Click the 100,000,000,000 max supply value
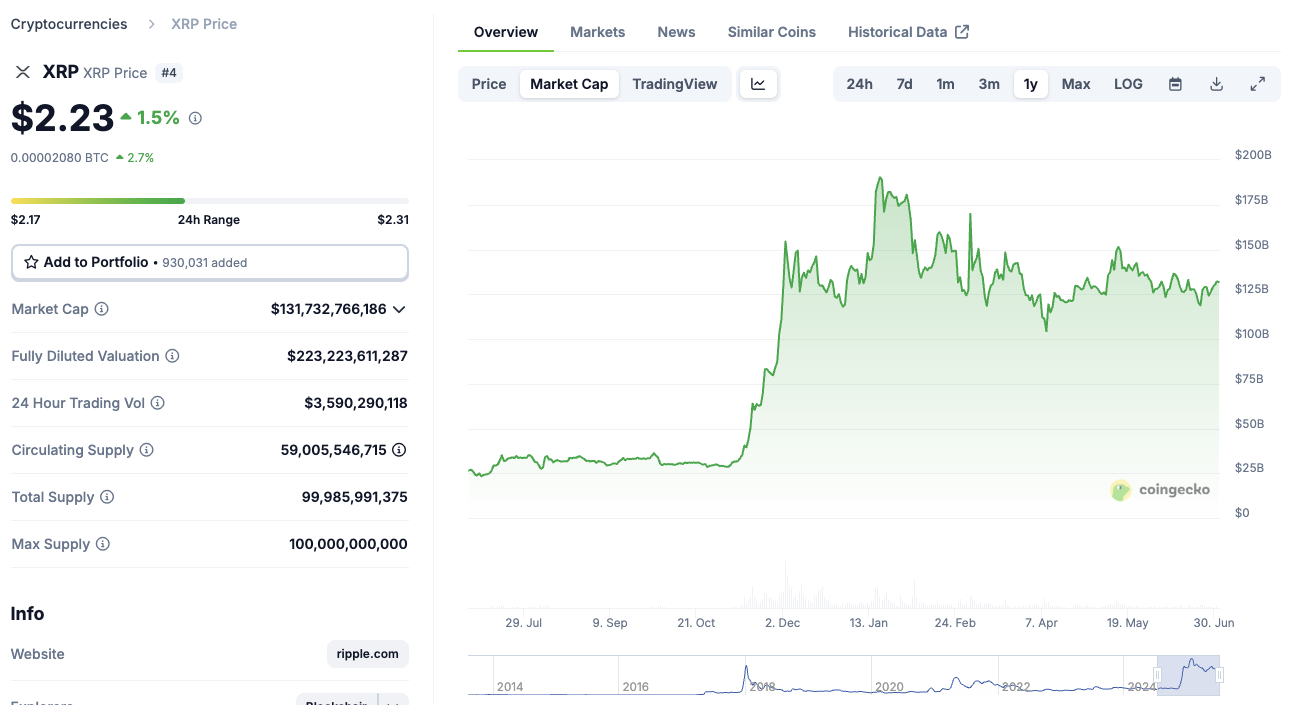 [x=348, y=544]
